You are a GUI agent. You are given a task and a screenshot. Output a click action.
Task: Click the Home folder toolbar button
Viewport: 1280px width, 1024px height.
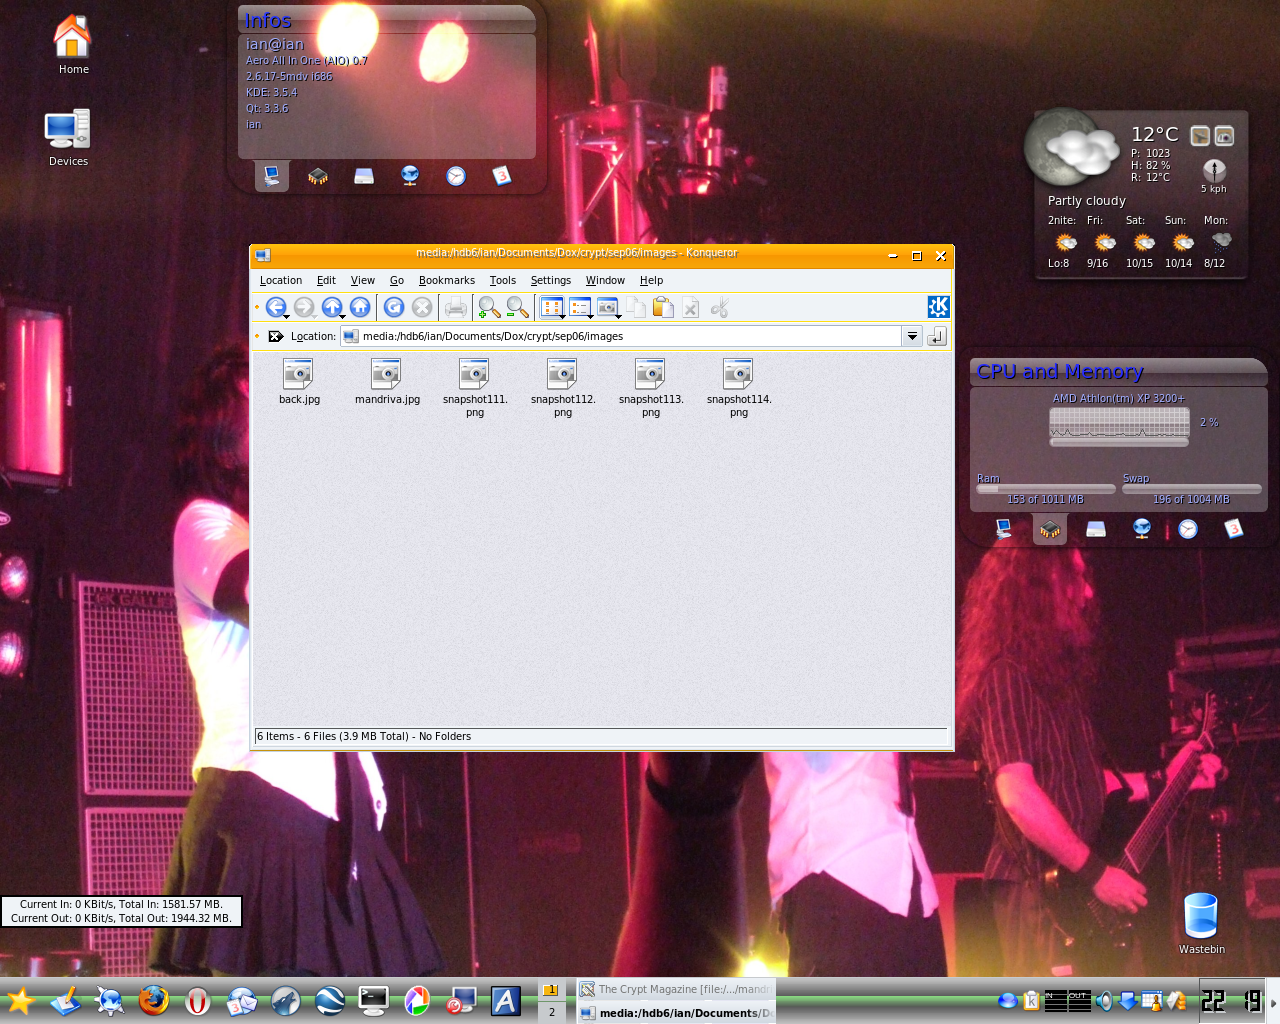pyautogui.click(x=360, y=308)
